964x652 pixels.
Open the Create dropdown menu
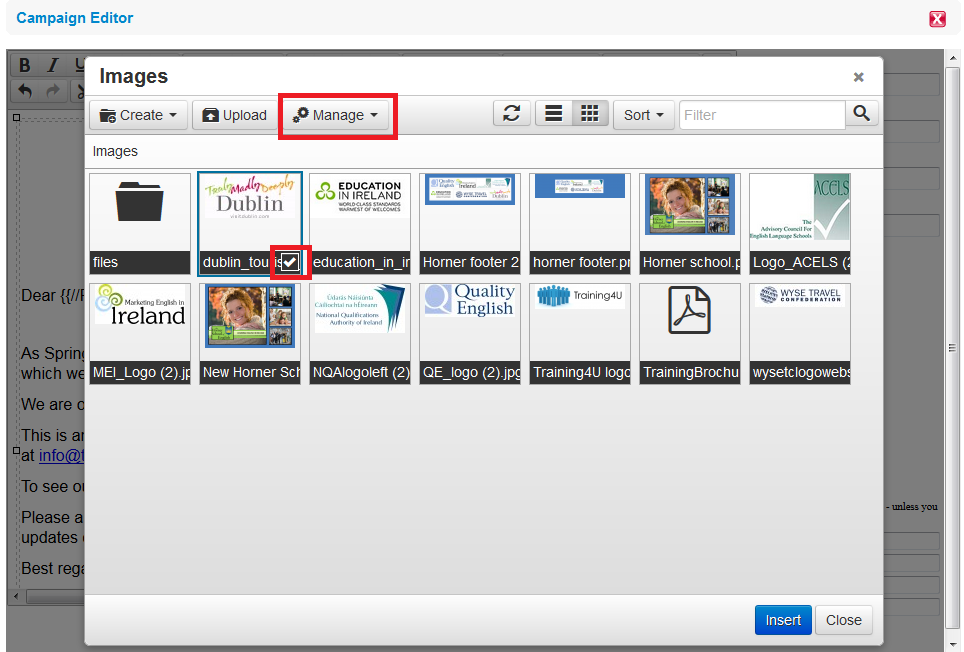[138, 115]
